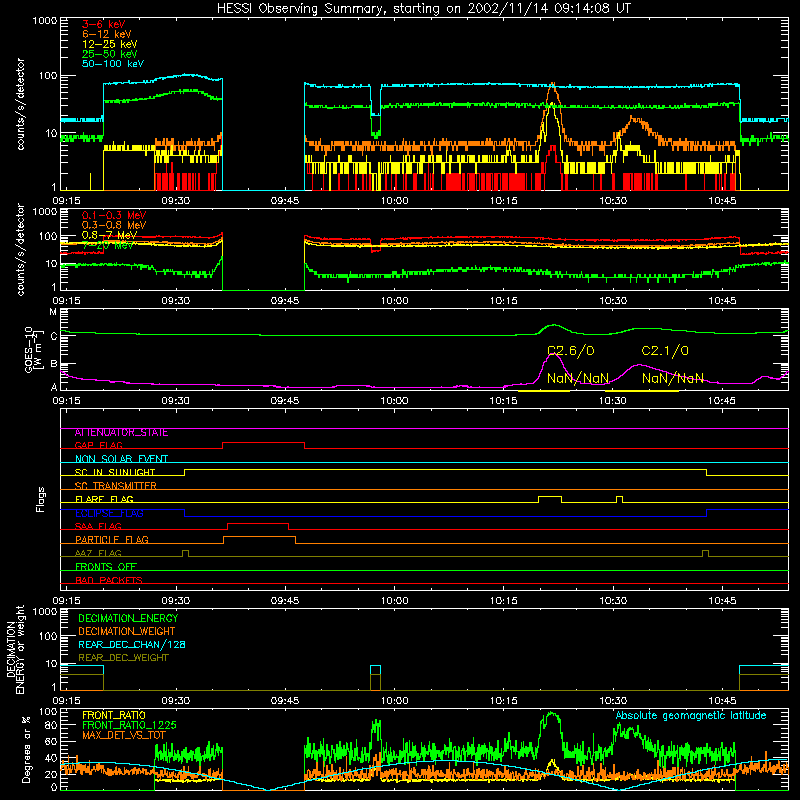The image size is (800, 800).
Task: Select the FRONTS_OFF flag label
Action: [x=106, y=567]
